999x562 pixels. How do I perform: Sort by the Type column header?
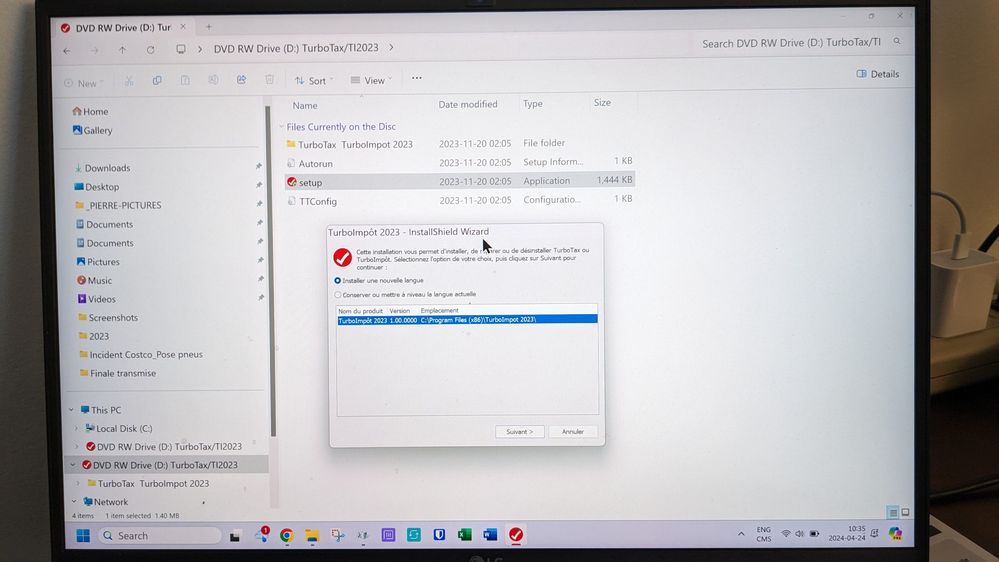tap(533, 103)
